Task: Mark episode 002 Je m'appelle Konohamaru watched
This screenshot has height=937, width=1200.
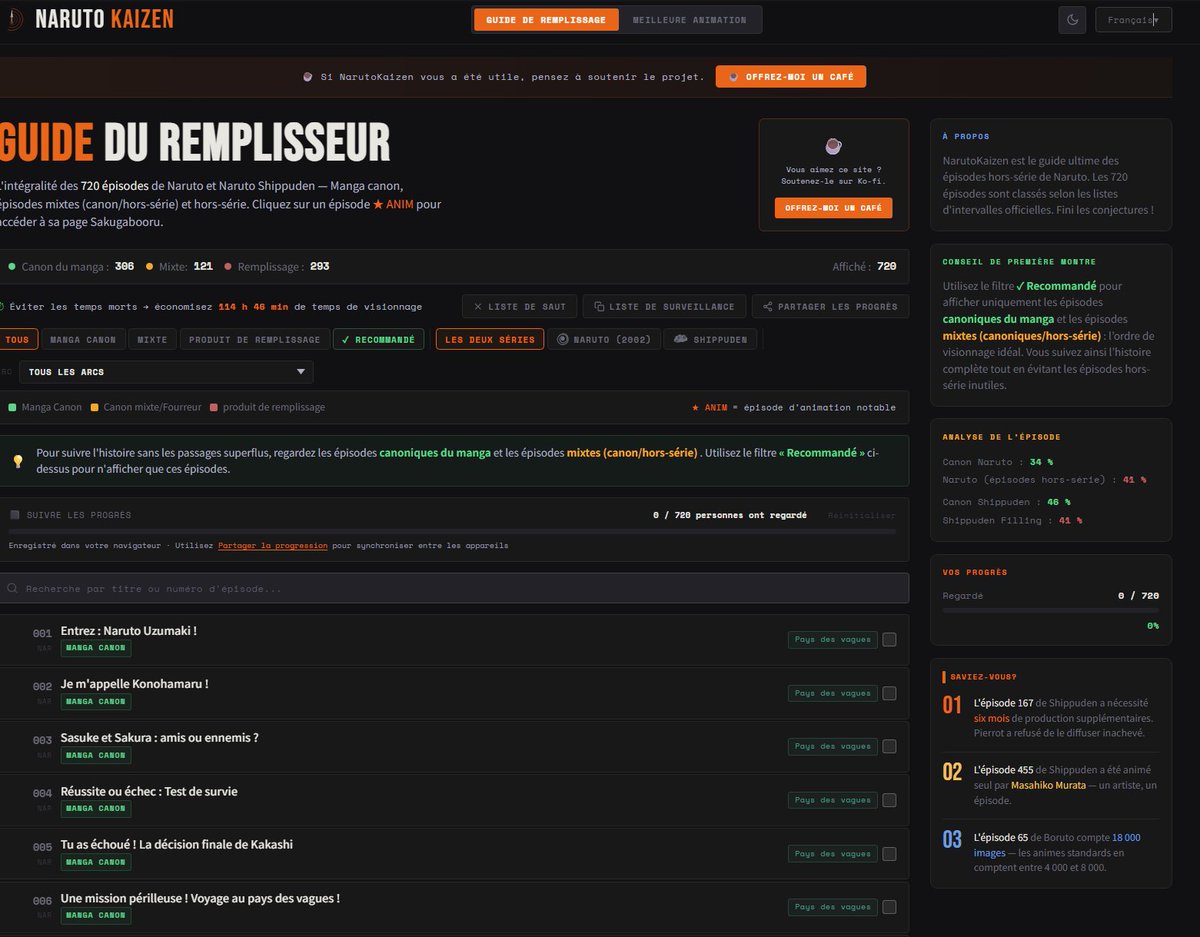Action: click(889, 693)
